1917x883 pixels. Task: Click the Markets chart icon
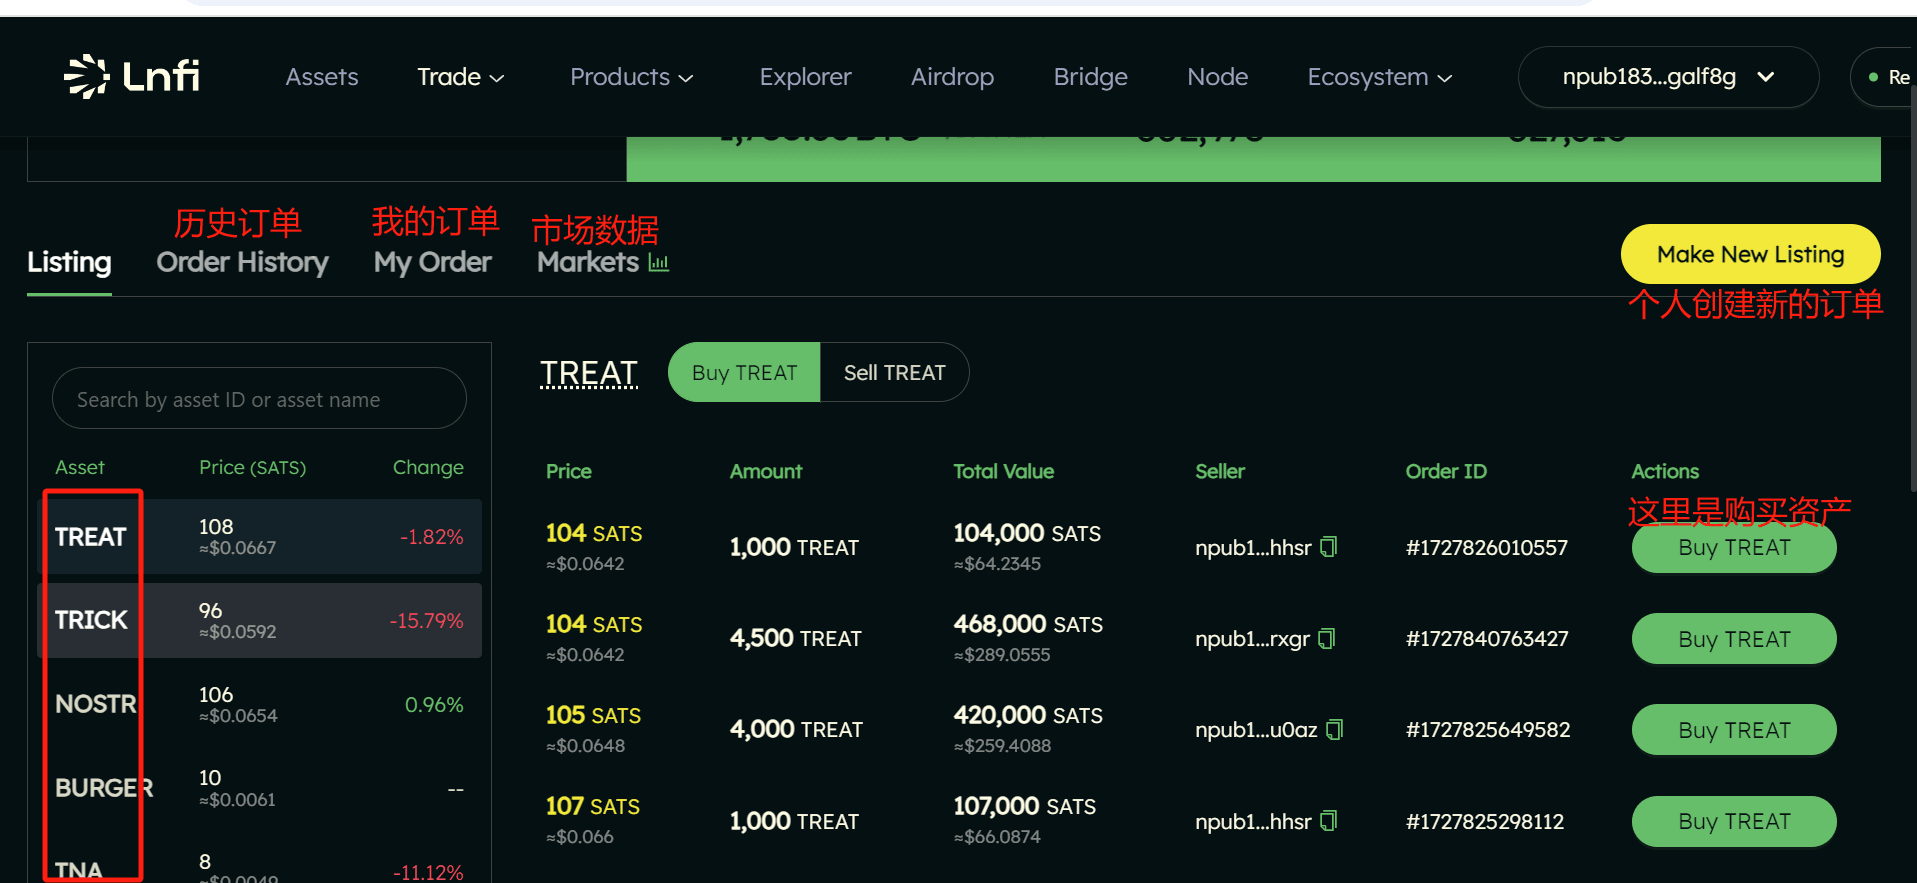click(658, 263)
